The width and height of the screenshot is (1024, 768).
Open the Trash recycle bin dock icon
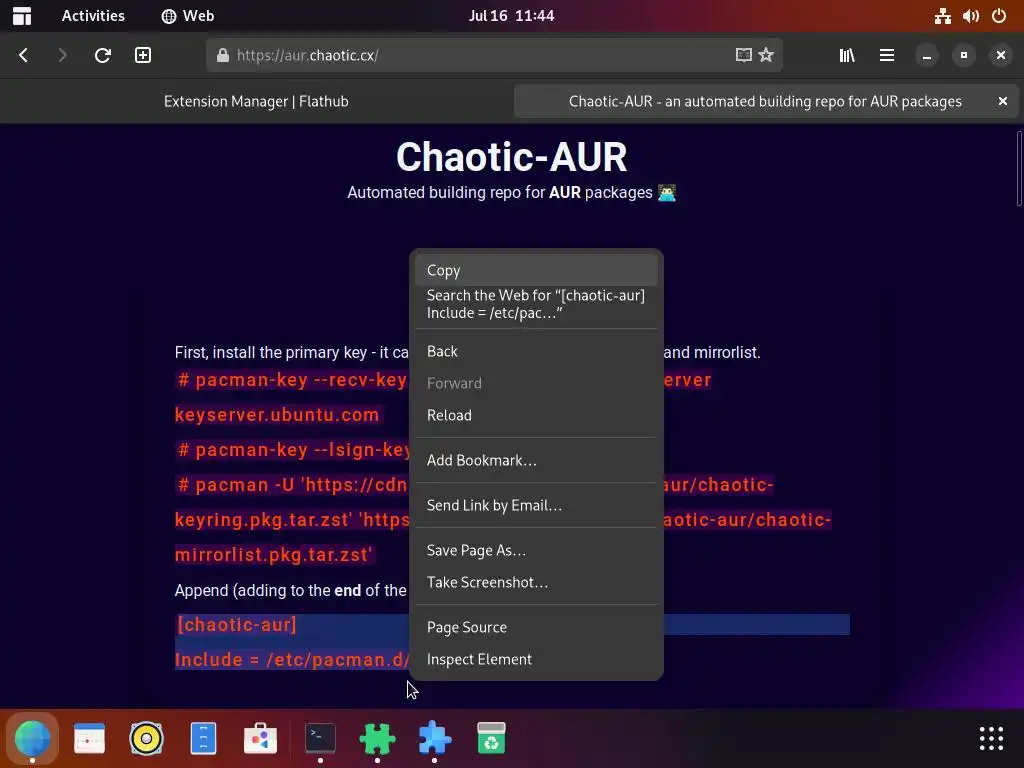pyautogui.click(x=491, y=738)
